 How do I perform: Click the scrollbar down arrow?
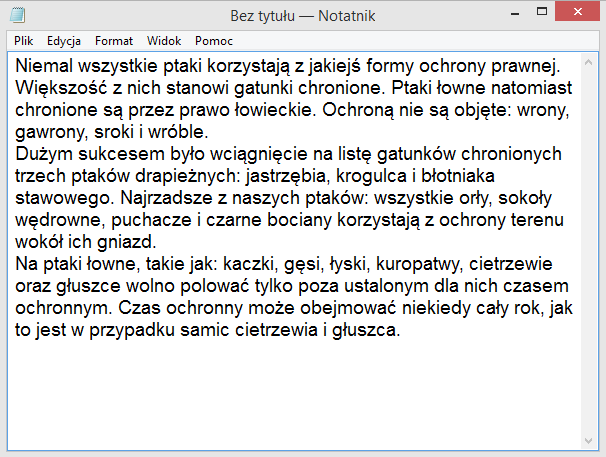(589, 441)
